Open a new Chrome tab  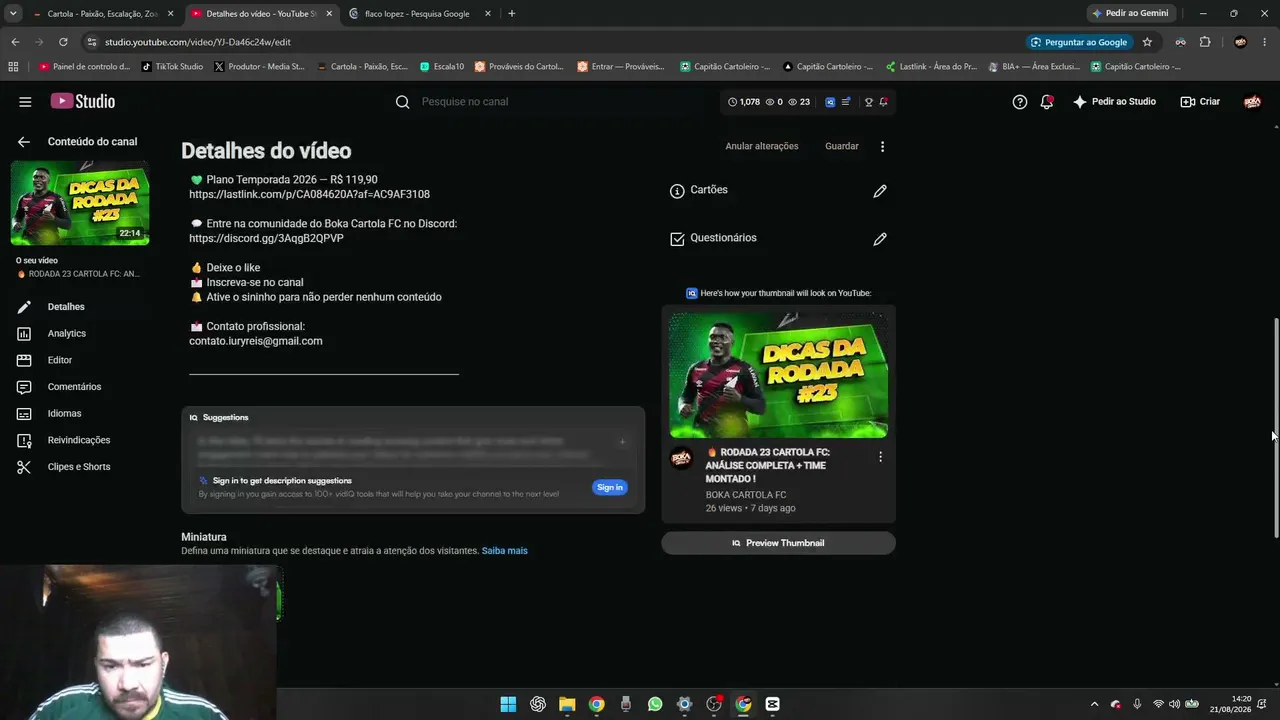click(512, 14)
